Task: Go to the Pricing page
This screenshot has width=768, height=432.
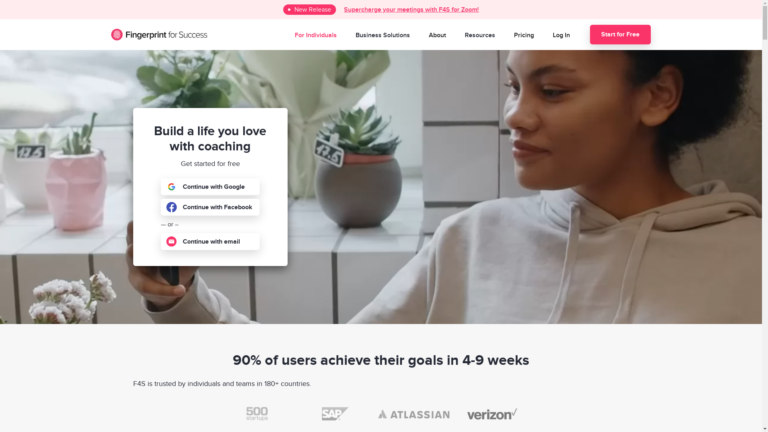Action: pos(524,35)
